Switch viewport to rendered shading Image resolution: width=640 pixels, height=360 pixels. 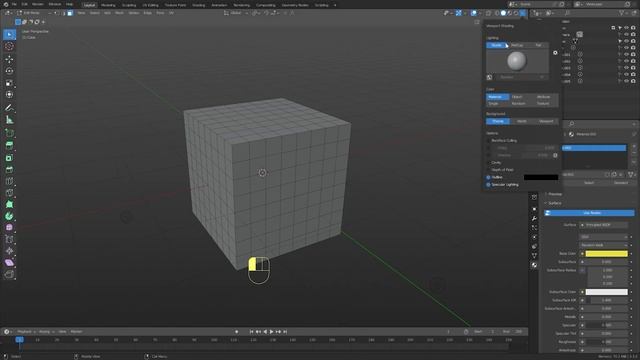click(x=516, y=13)
